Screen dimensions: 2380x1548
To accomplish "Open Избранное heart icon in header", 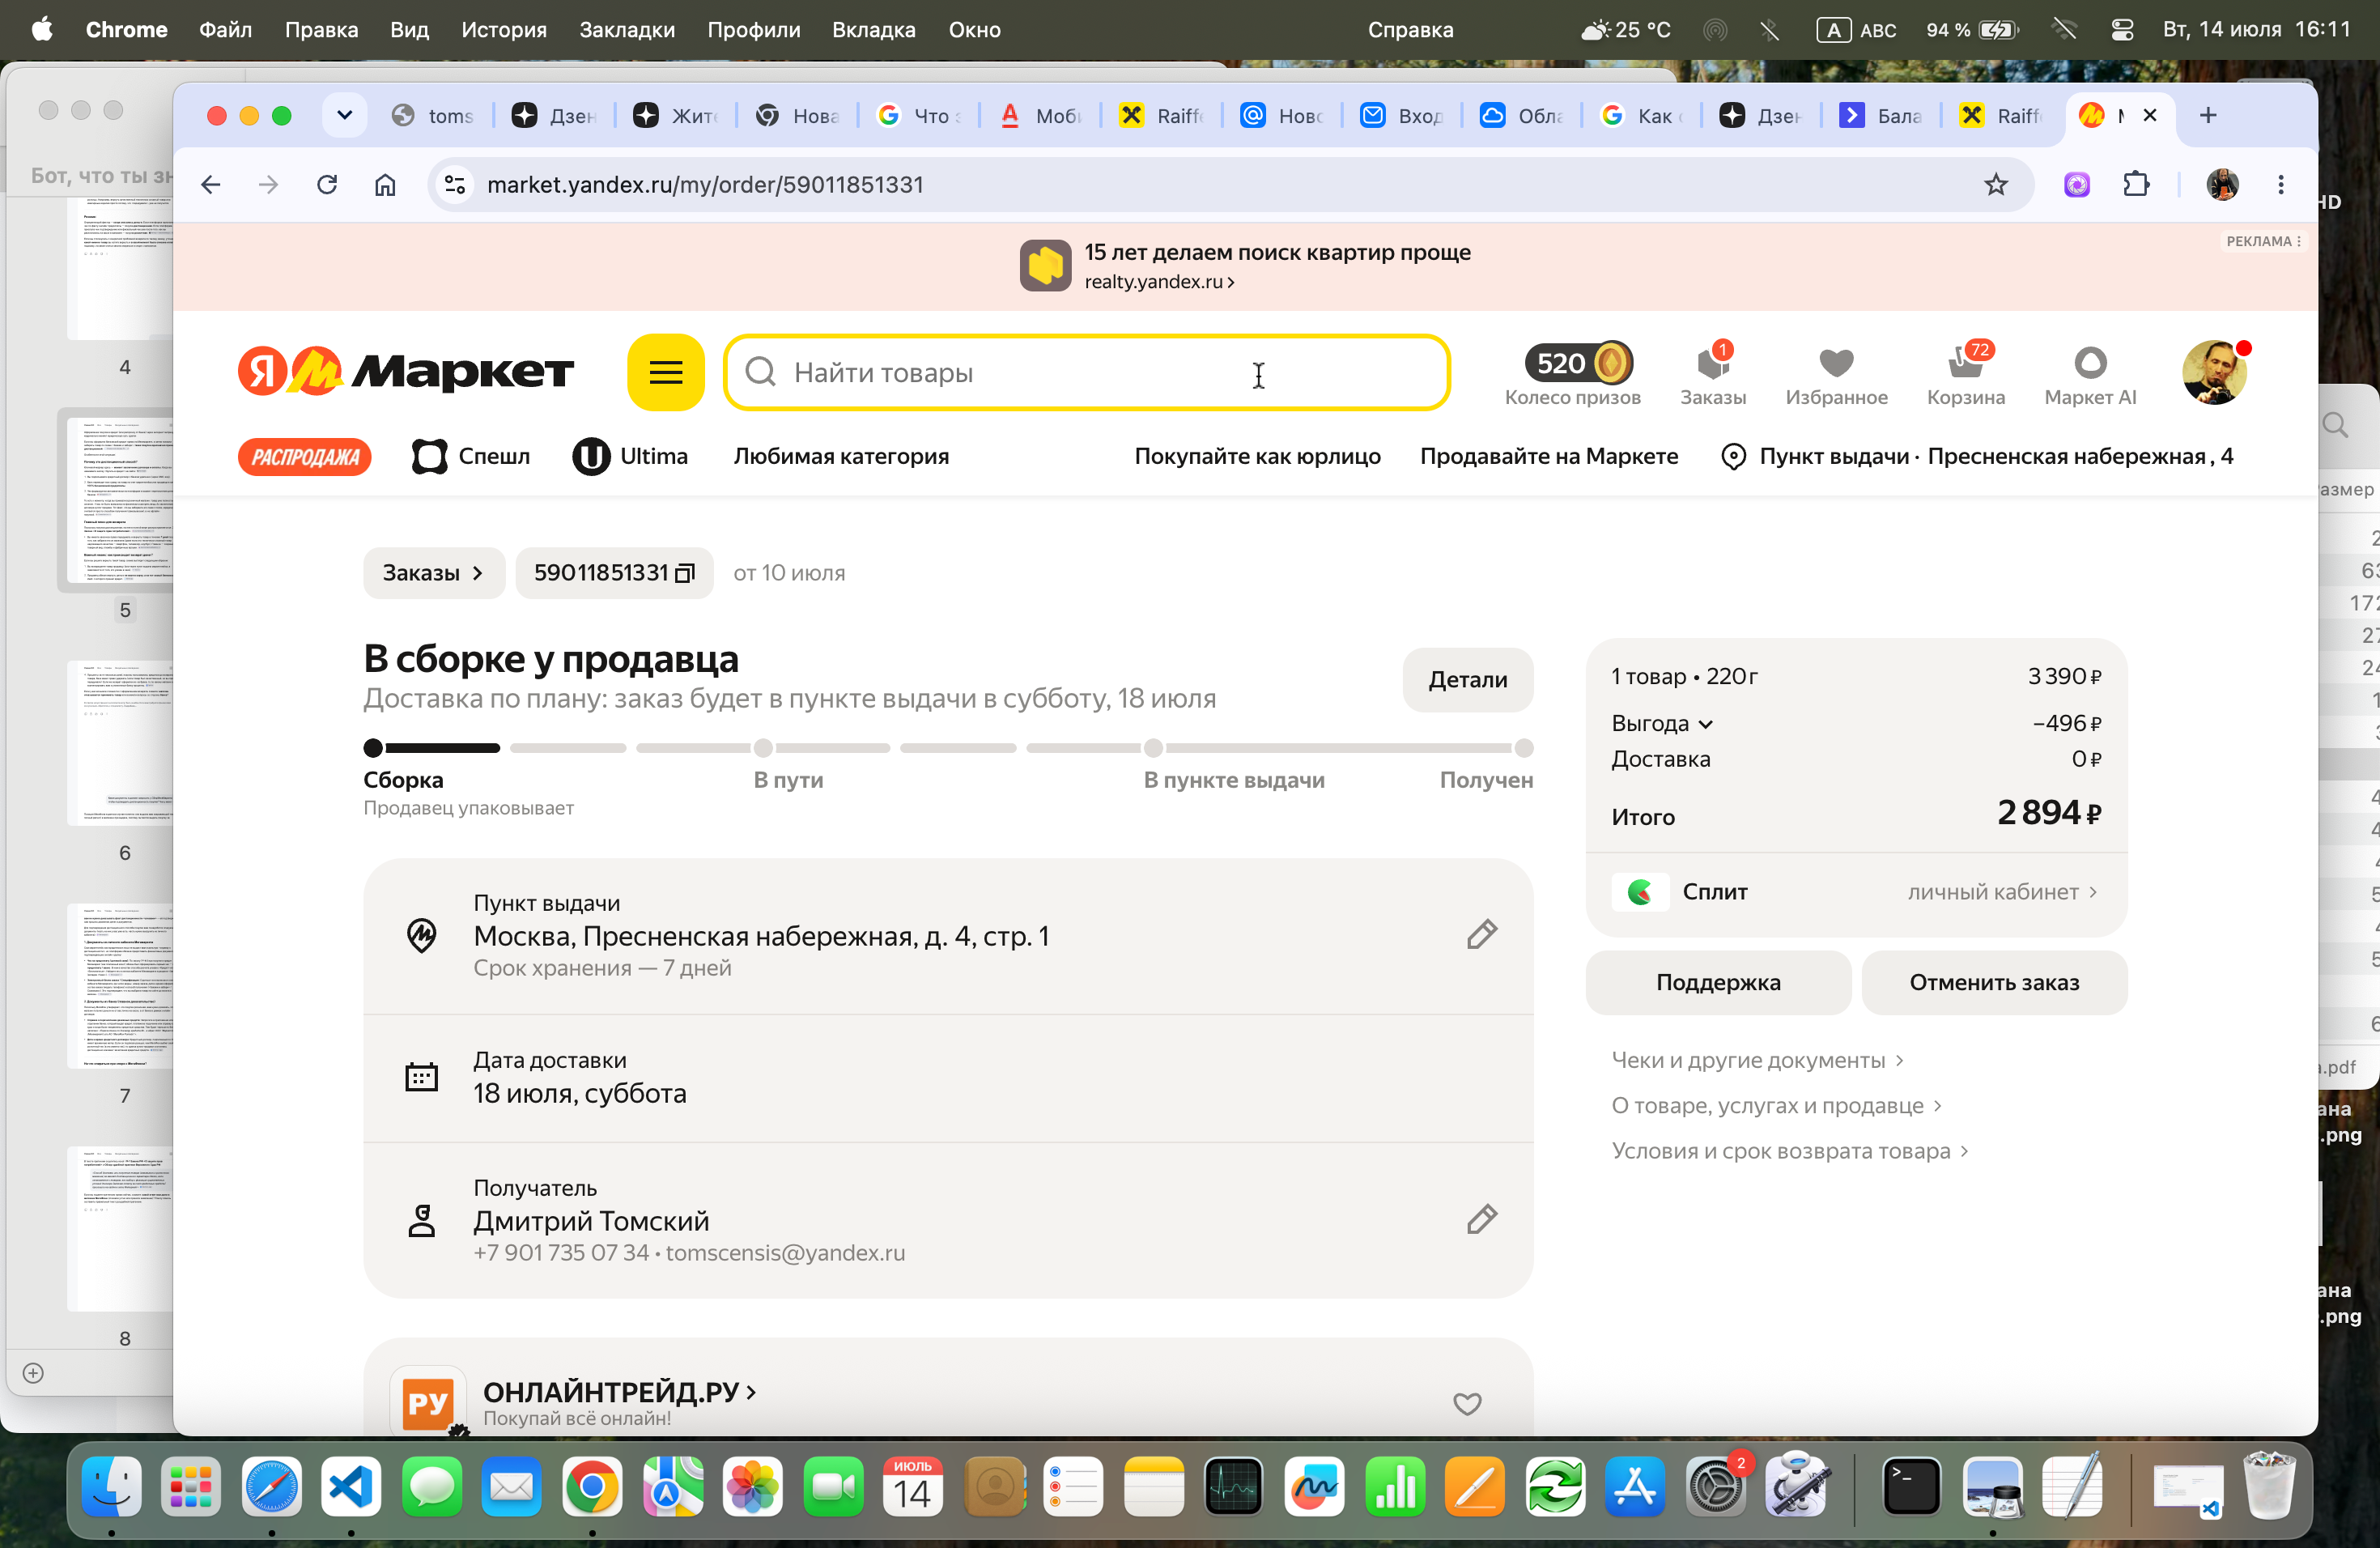I will pos(1836,374).
